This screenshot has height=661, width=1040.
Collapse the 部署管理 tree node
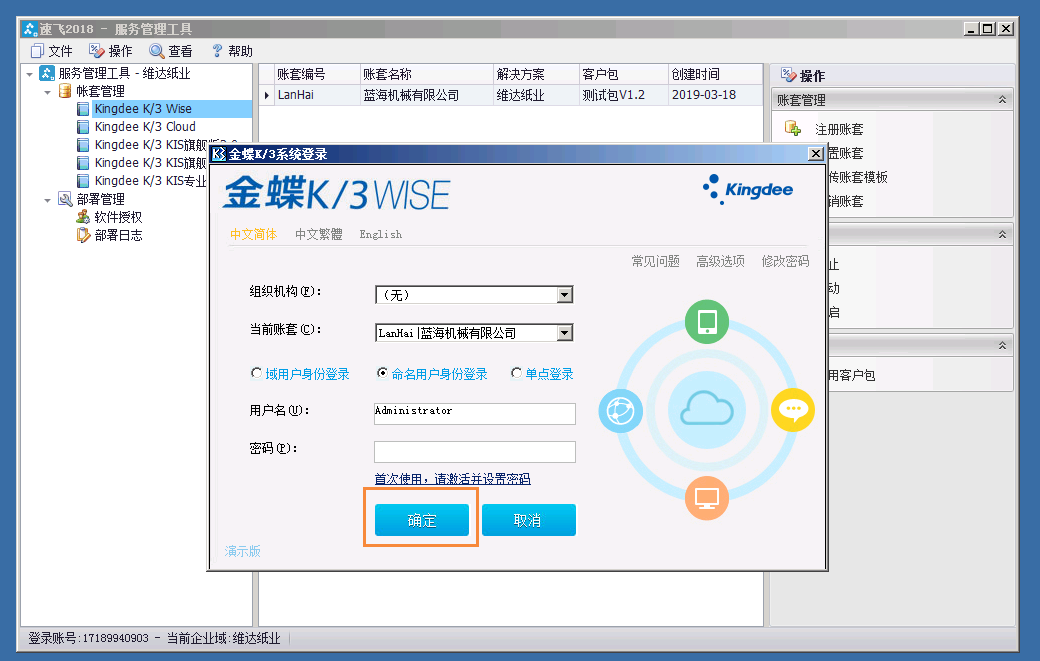click(x=47, y=200)
